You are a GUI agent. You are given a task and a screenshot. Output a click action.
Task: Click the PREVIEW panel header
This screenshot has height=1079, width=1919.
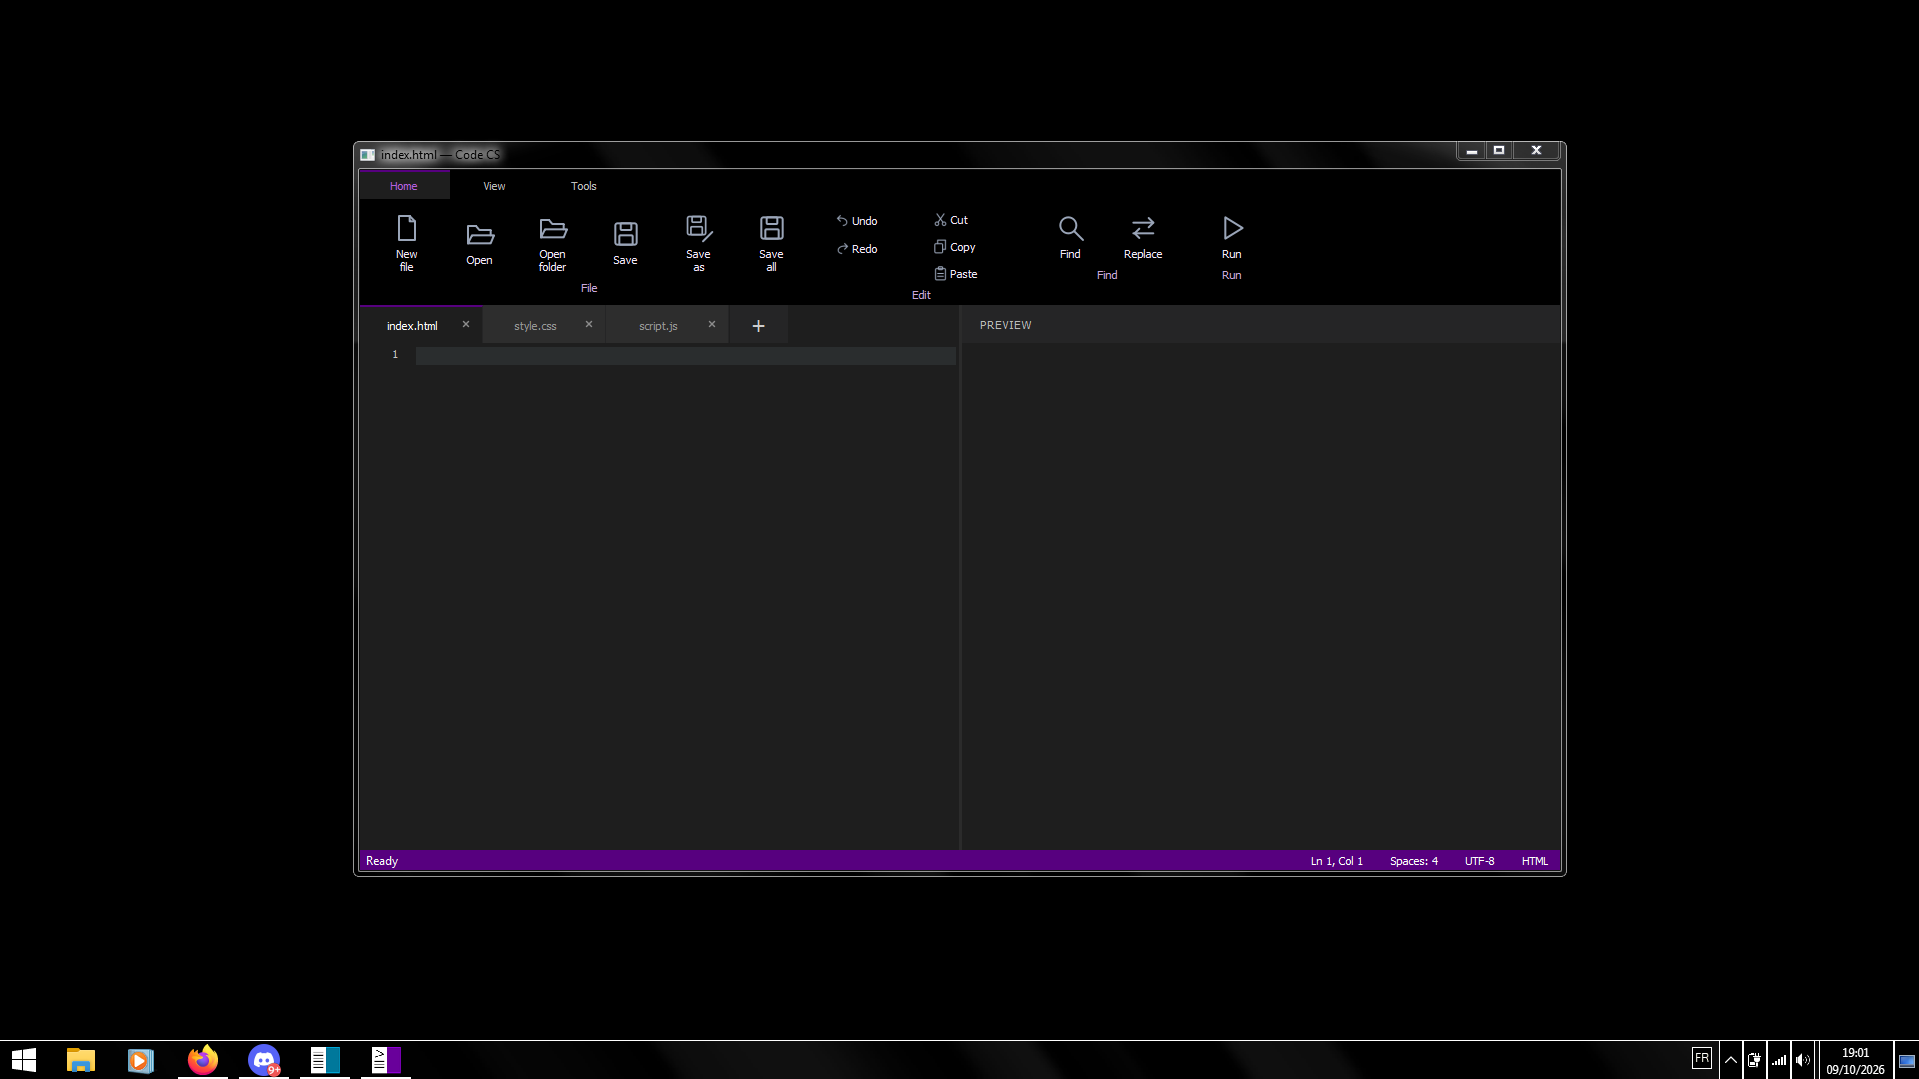[x=1006, y=326]
